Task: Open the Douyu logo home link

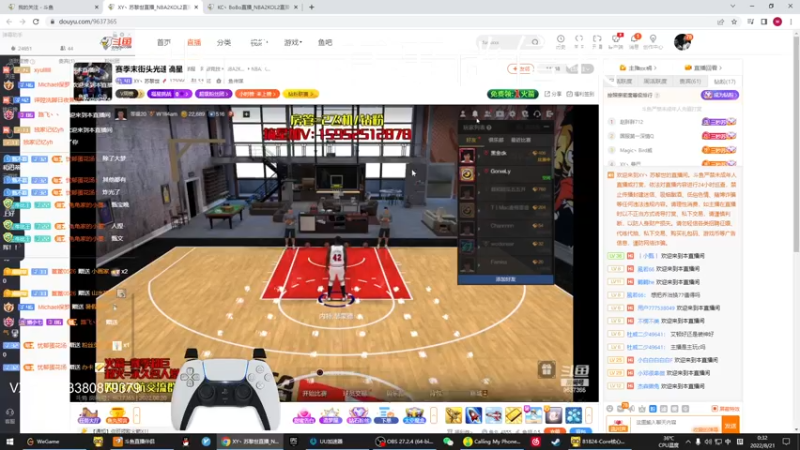Action: [116, 43]
